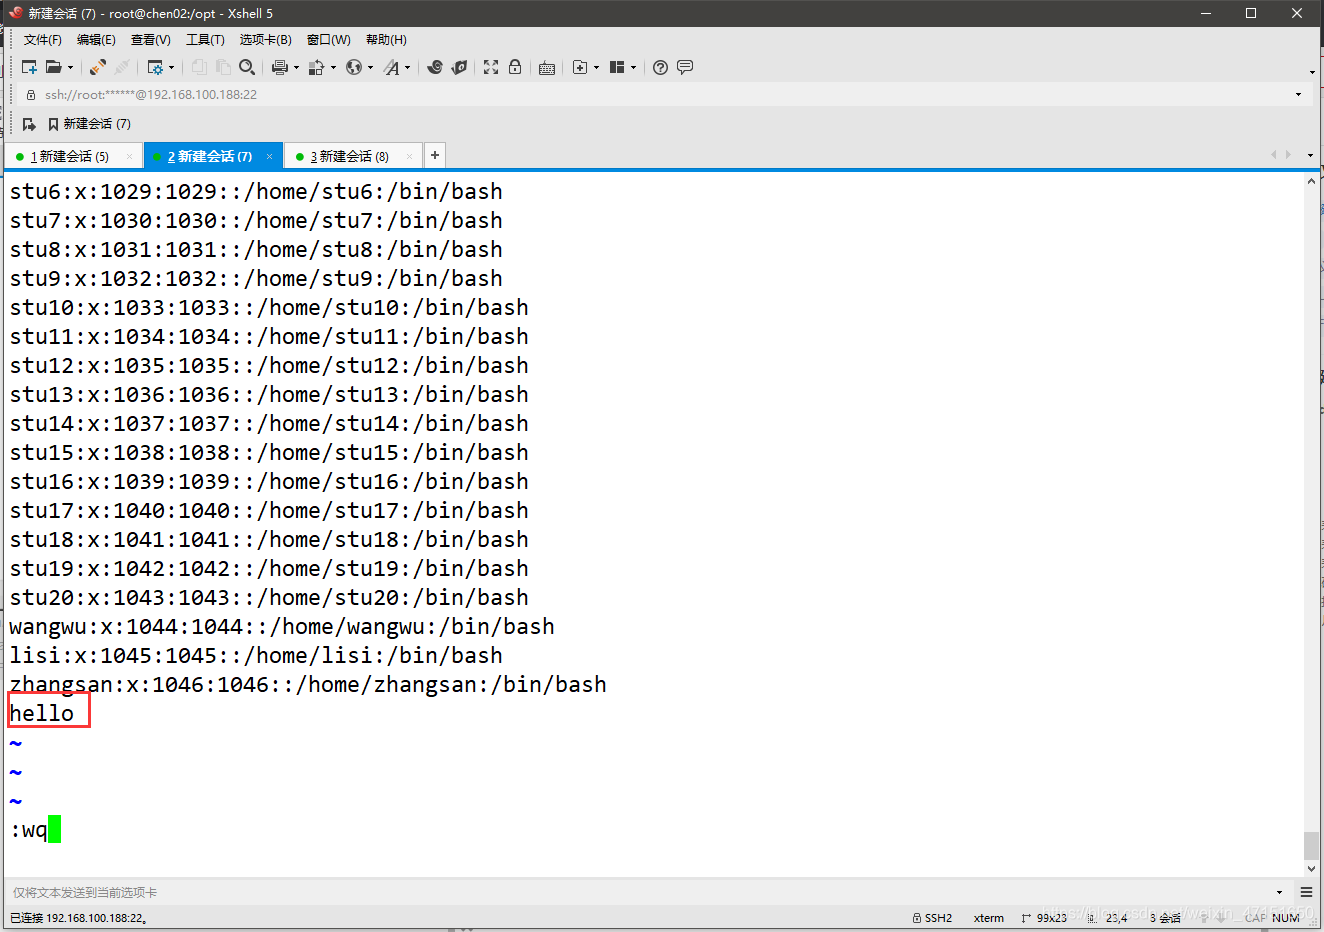Click the terminal scrollbar down arrow
Image resolution: width=1324 pixels, height=932 pixels.
click(x=1311, y=868)
